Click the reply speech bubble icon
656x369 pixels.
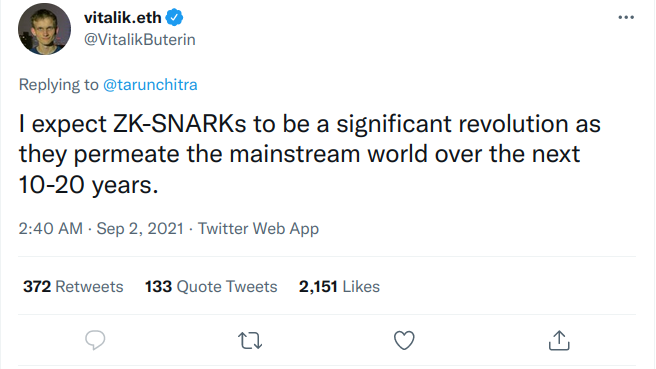click(95, 340)
